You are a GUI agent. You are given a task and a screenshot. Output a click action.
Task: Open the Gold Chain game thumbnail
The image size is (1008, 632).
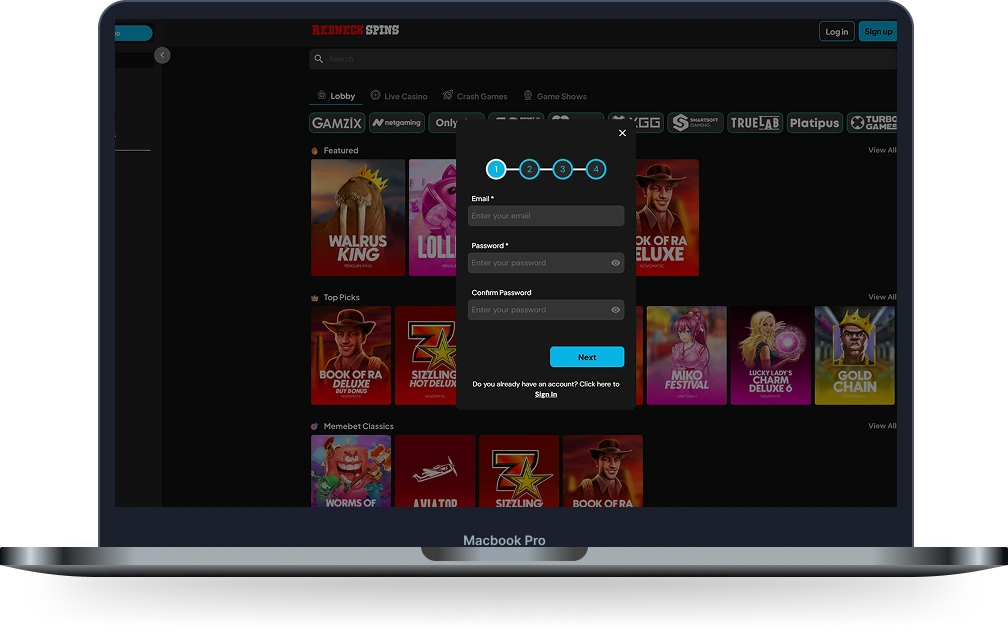(854, 356)
